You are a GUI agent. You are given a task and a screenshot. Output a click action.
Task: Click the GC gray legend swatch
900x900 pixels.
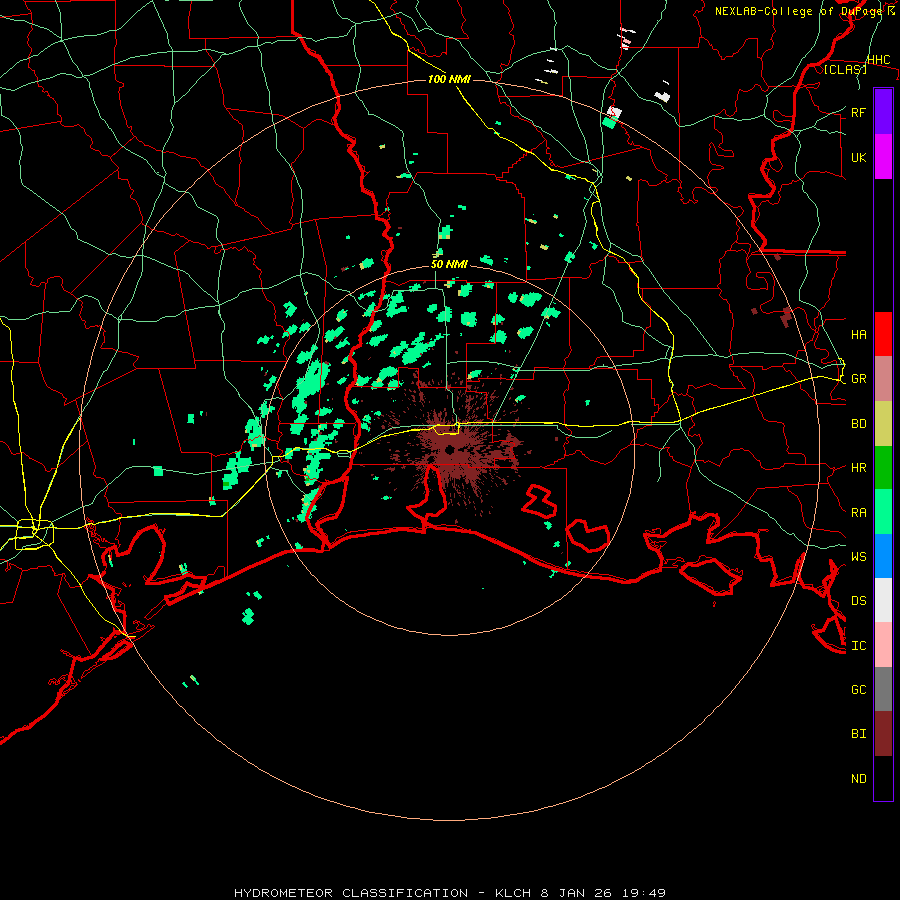883,689
